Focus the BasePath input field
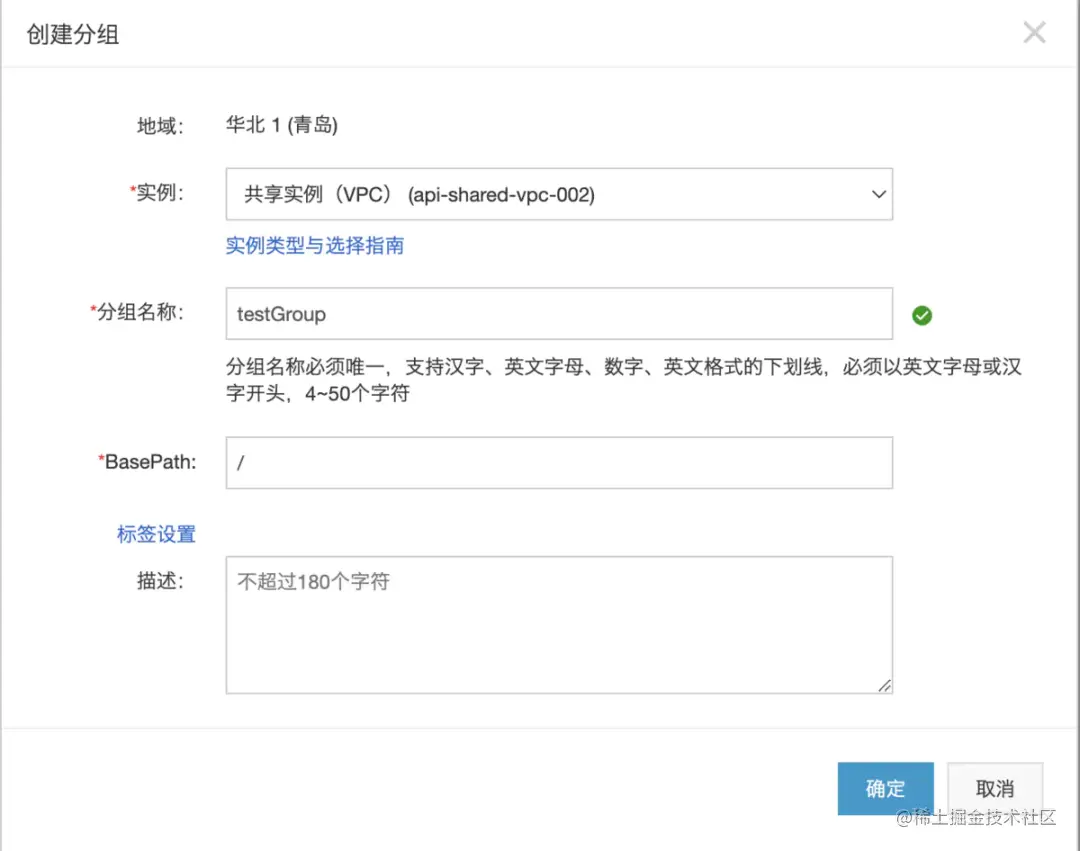1080x851 pixels. coord(559,463)
